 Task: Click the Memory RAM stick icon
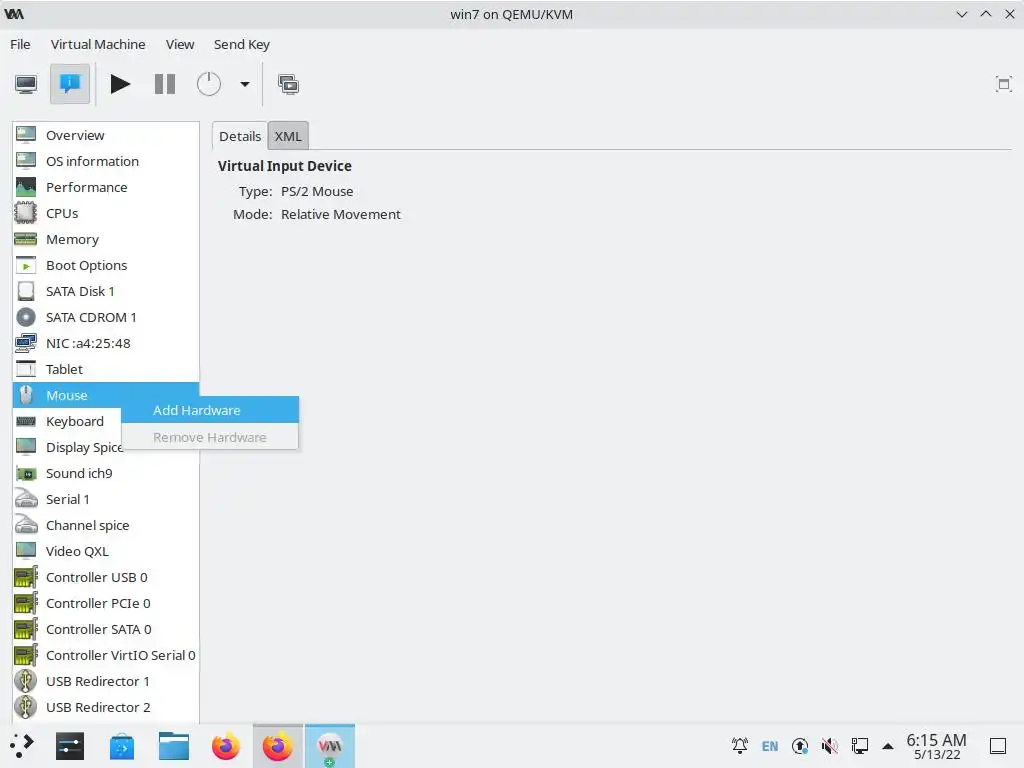[25, 239]
